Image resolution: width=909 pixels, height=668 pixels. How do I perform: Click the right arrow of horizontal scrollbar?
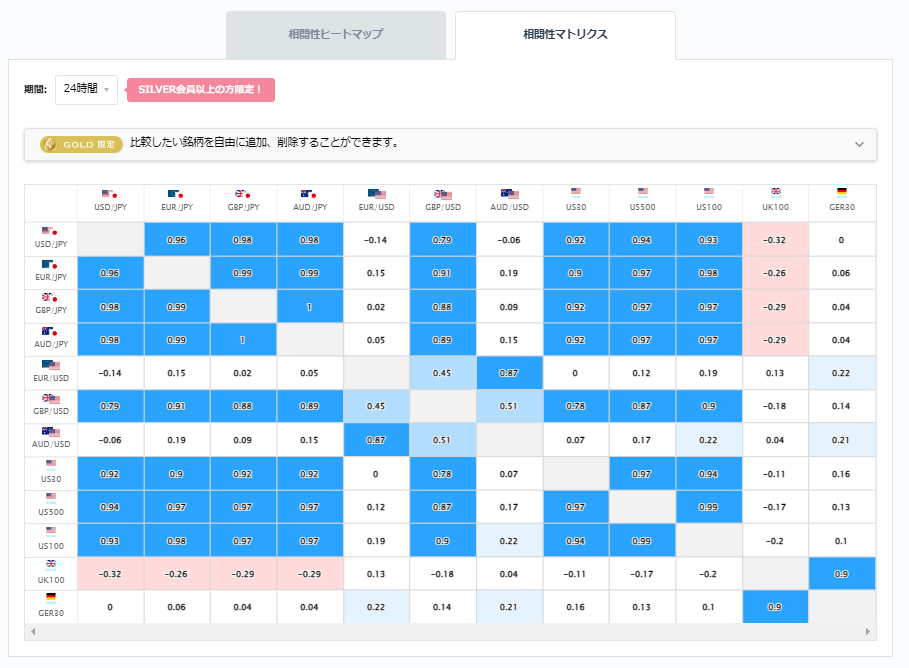tap(867, 631)
